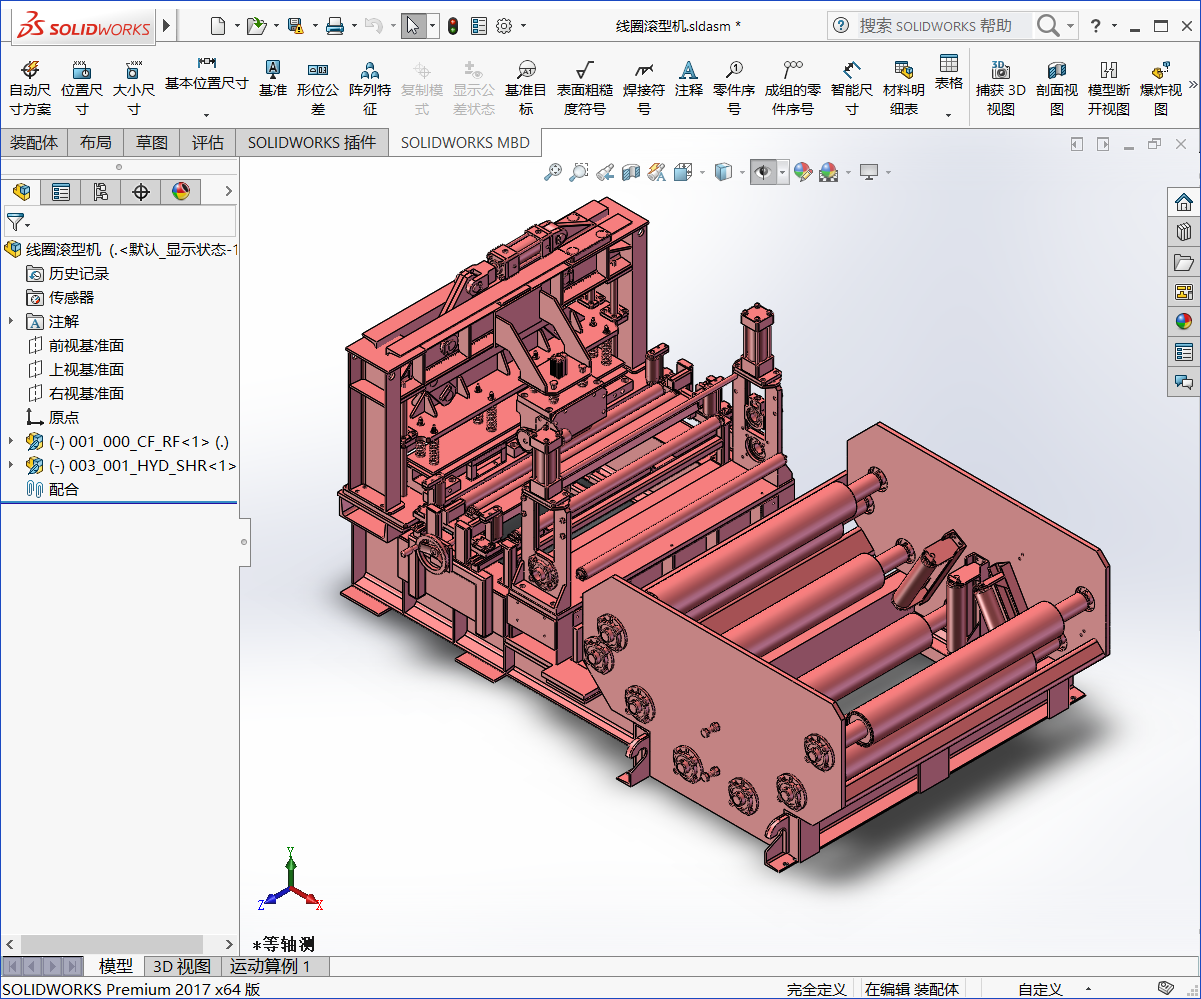Switch to the DimXpertManager crosshair tab
This screenshot has height=999, width=1201.
141,191
